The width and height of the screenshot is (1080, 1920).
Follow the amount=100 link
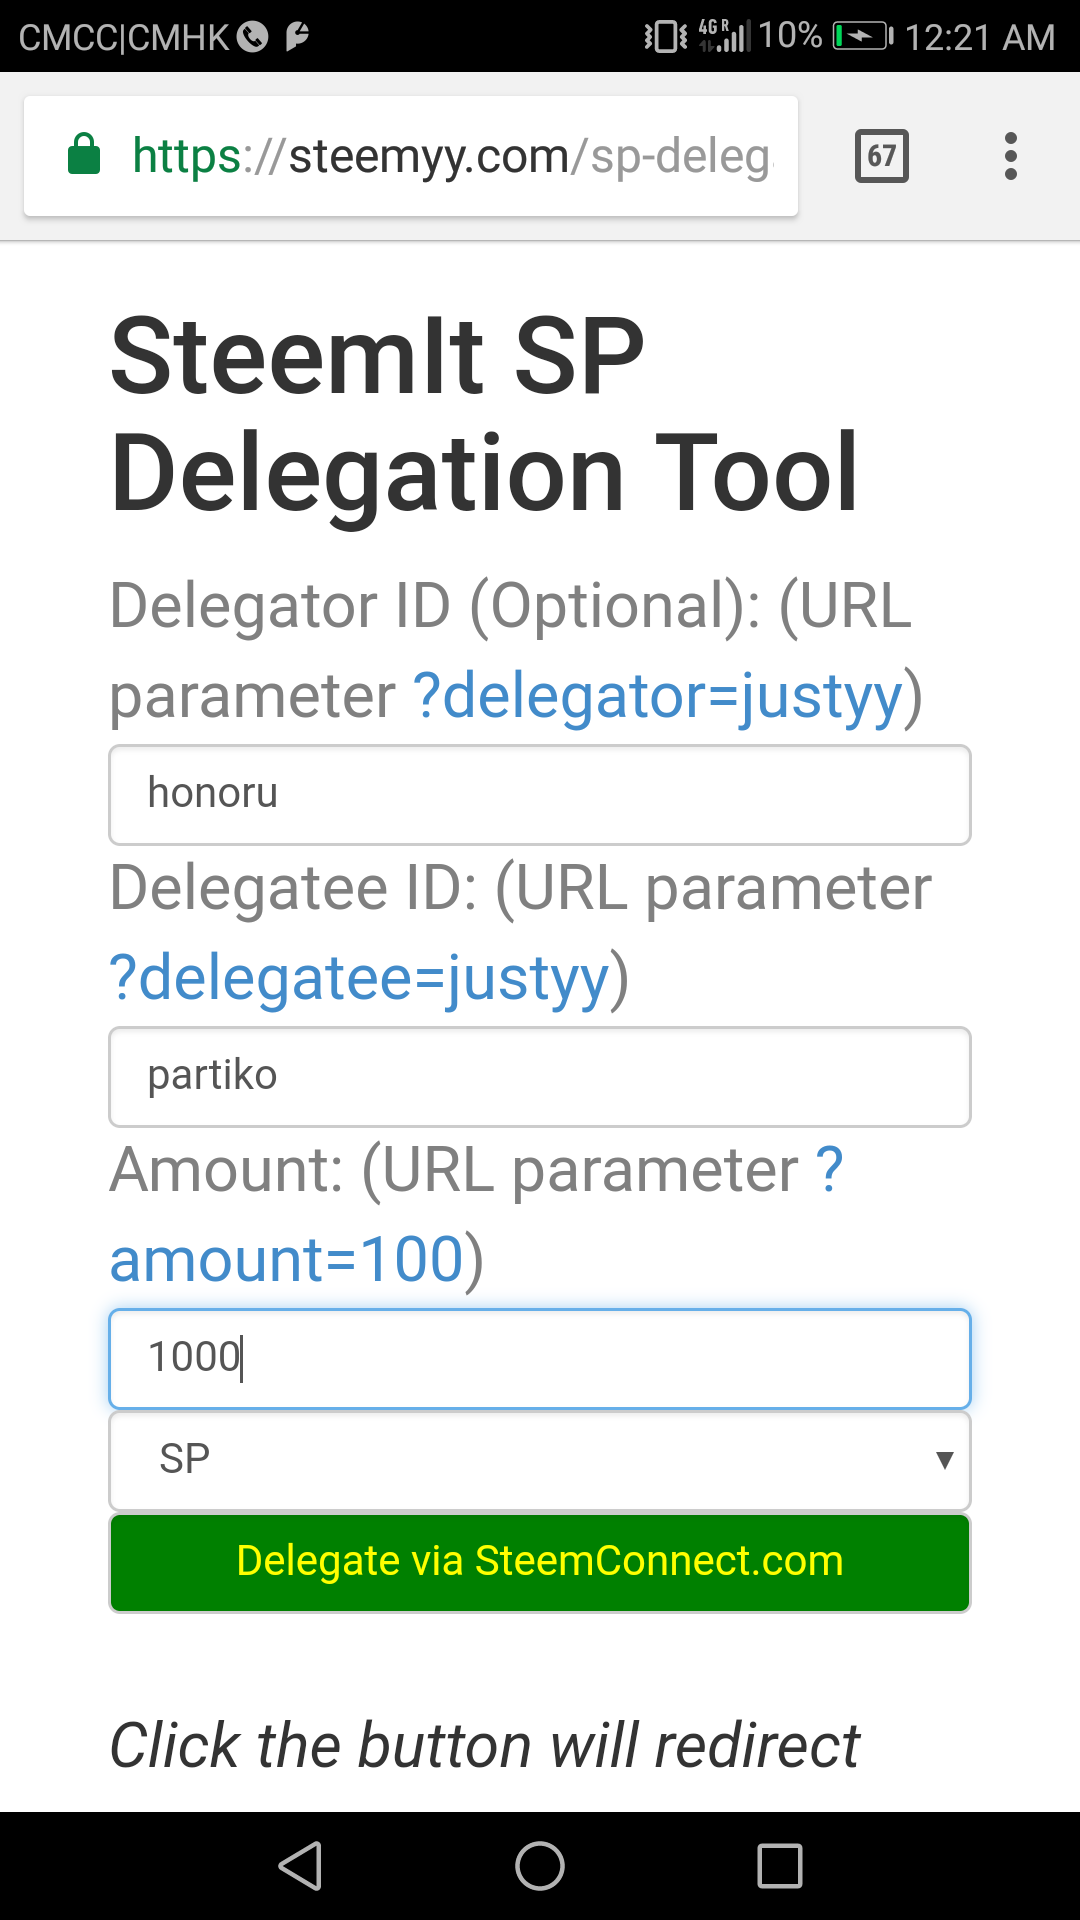287,1259
